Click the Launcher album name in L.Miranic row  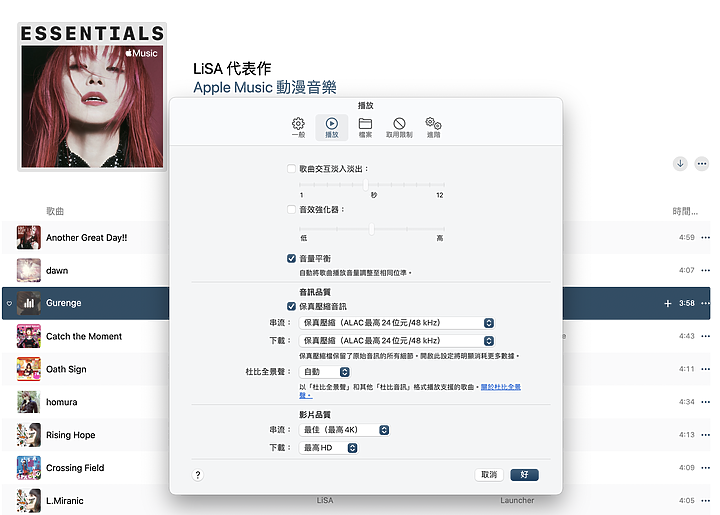[x=517, y=500]
